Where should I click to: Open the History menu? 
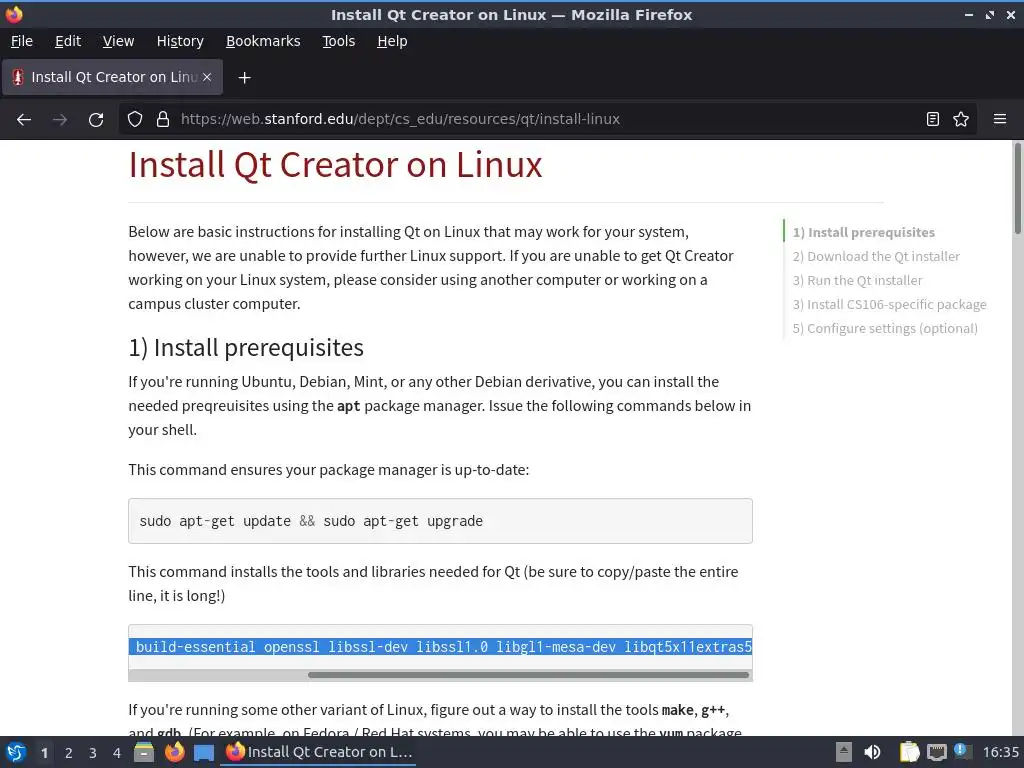(180, 41)
